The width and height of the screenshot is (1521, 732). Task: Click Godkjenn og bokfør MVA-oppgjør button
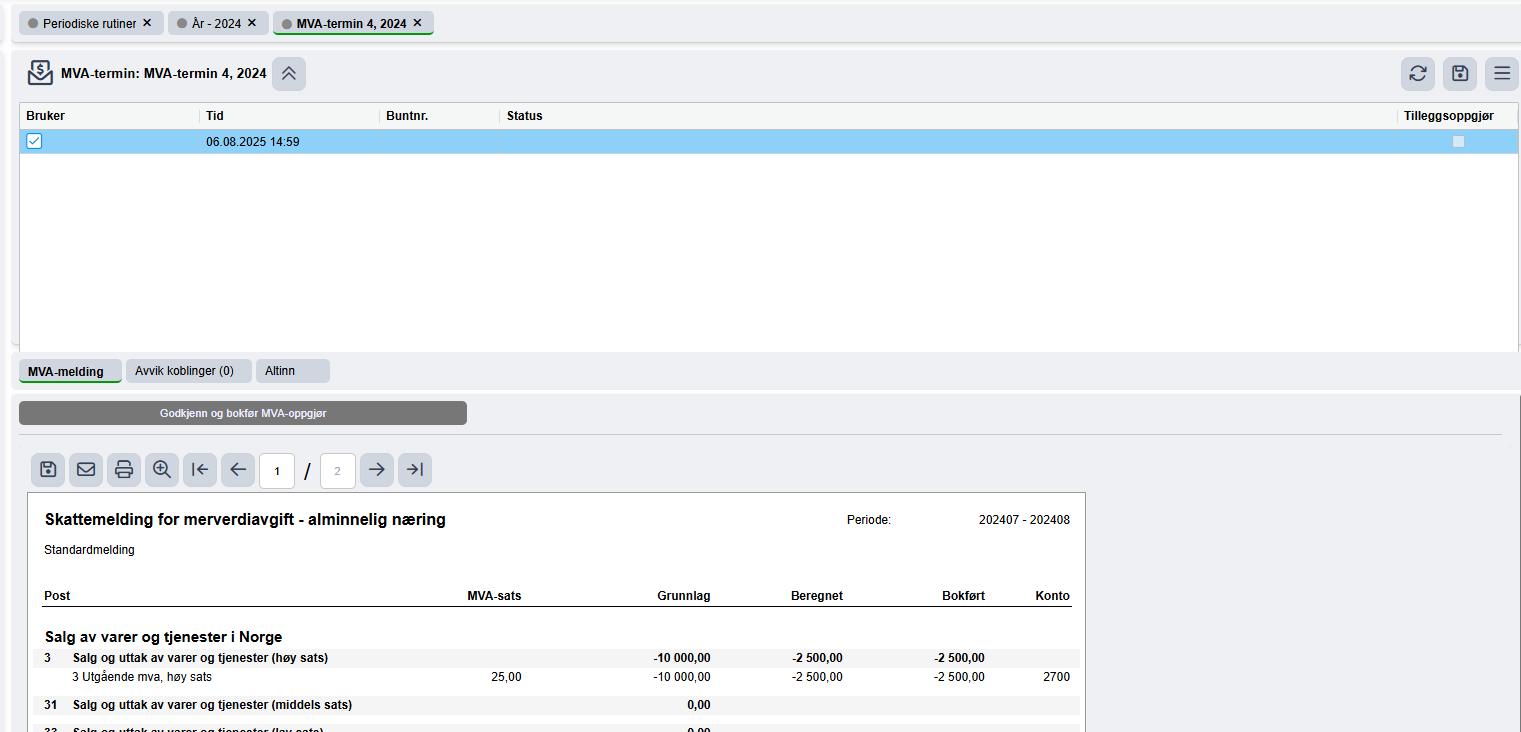point(243,413)
